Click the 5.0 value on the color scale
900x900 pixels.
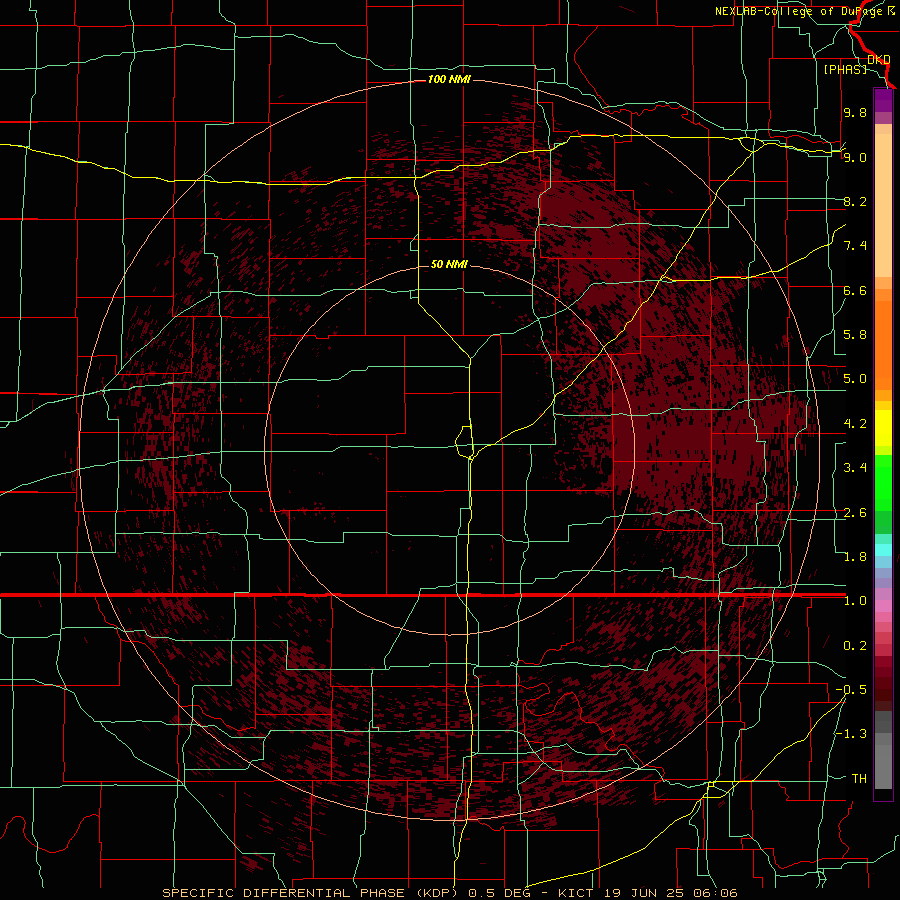click(x=855, y=379)
